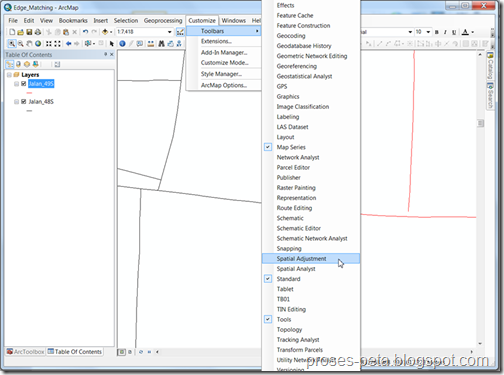Switch TOC to List By Selection

point(35,64)
